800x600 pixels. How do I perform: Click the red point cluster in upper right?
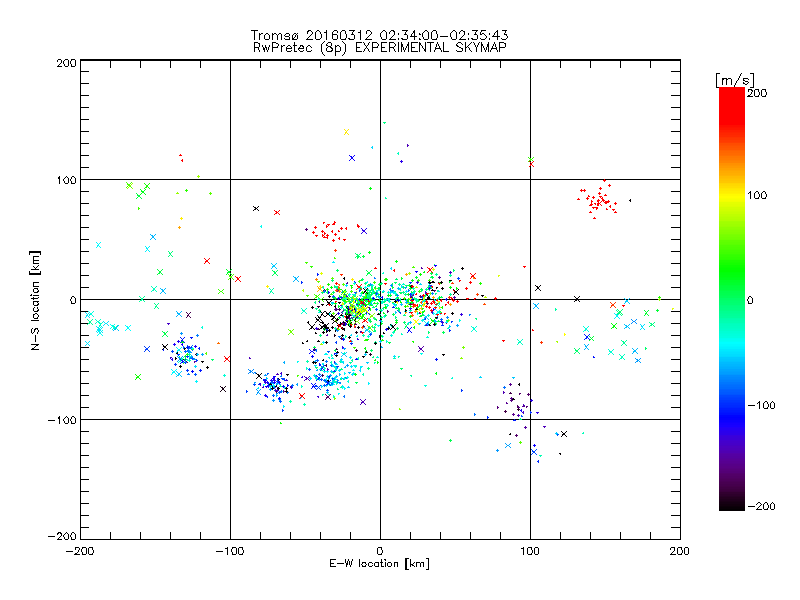(x=599, y=199)
